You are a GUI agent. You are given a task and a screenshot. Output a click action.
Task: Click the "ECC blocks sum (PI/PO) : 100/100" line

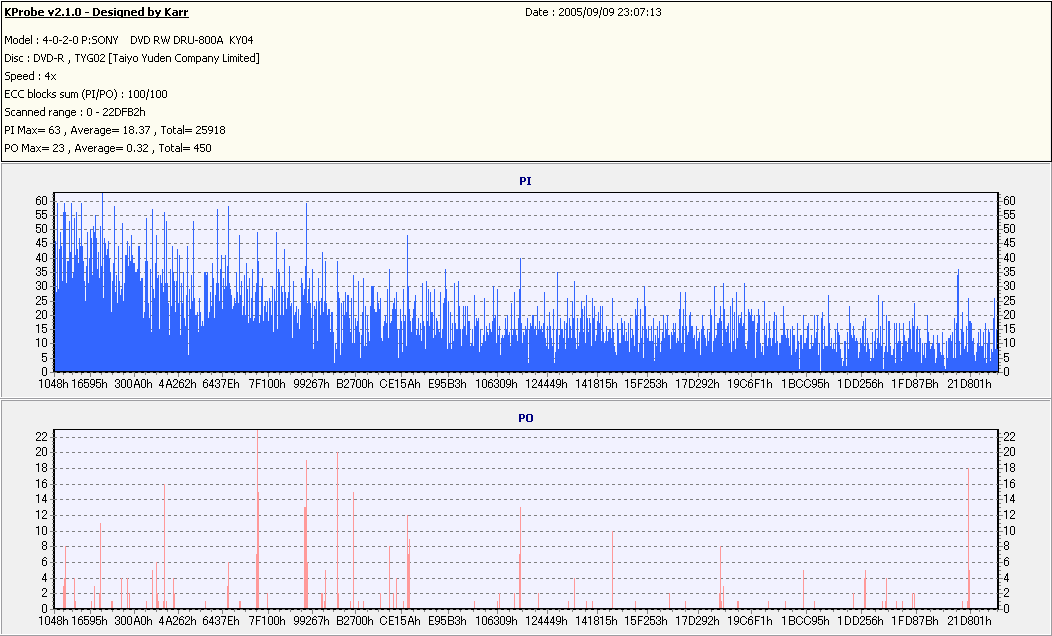[x=86, y=94]
